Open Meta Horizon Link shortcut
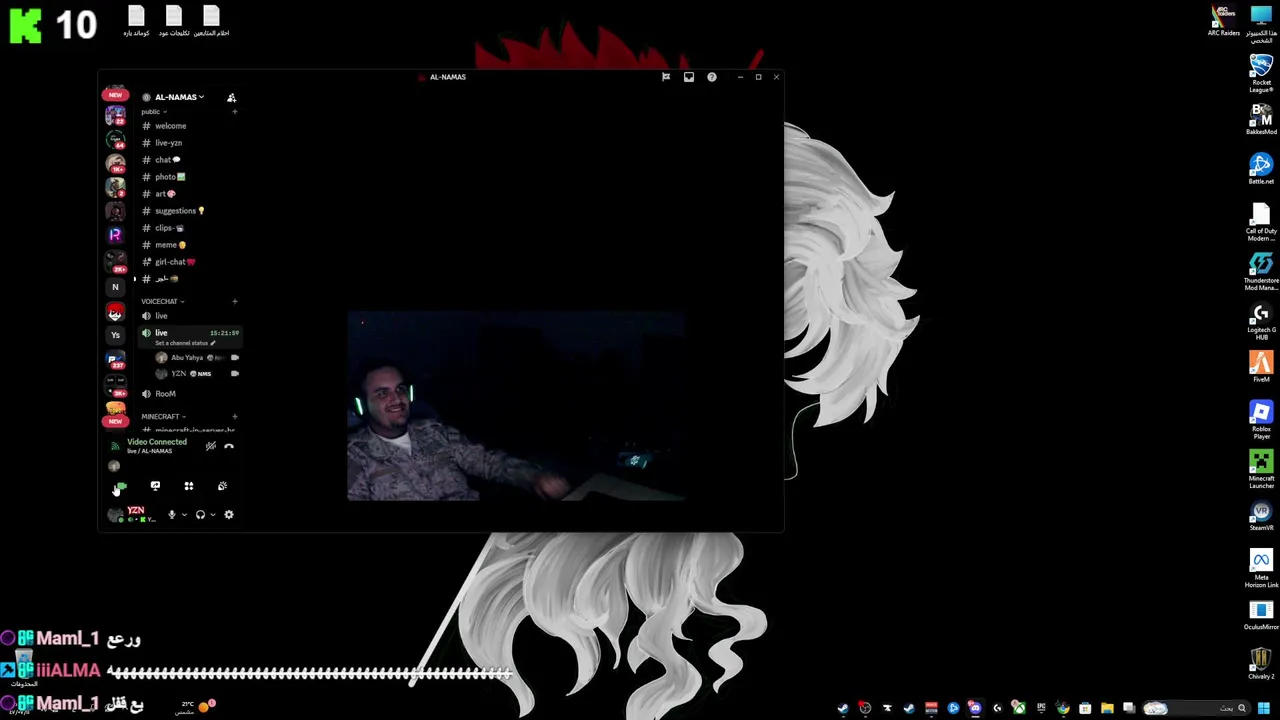This screenshot has height=720, width=1280. coord(1261,568)
